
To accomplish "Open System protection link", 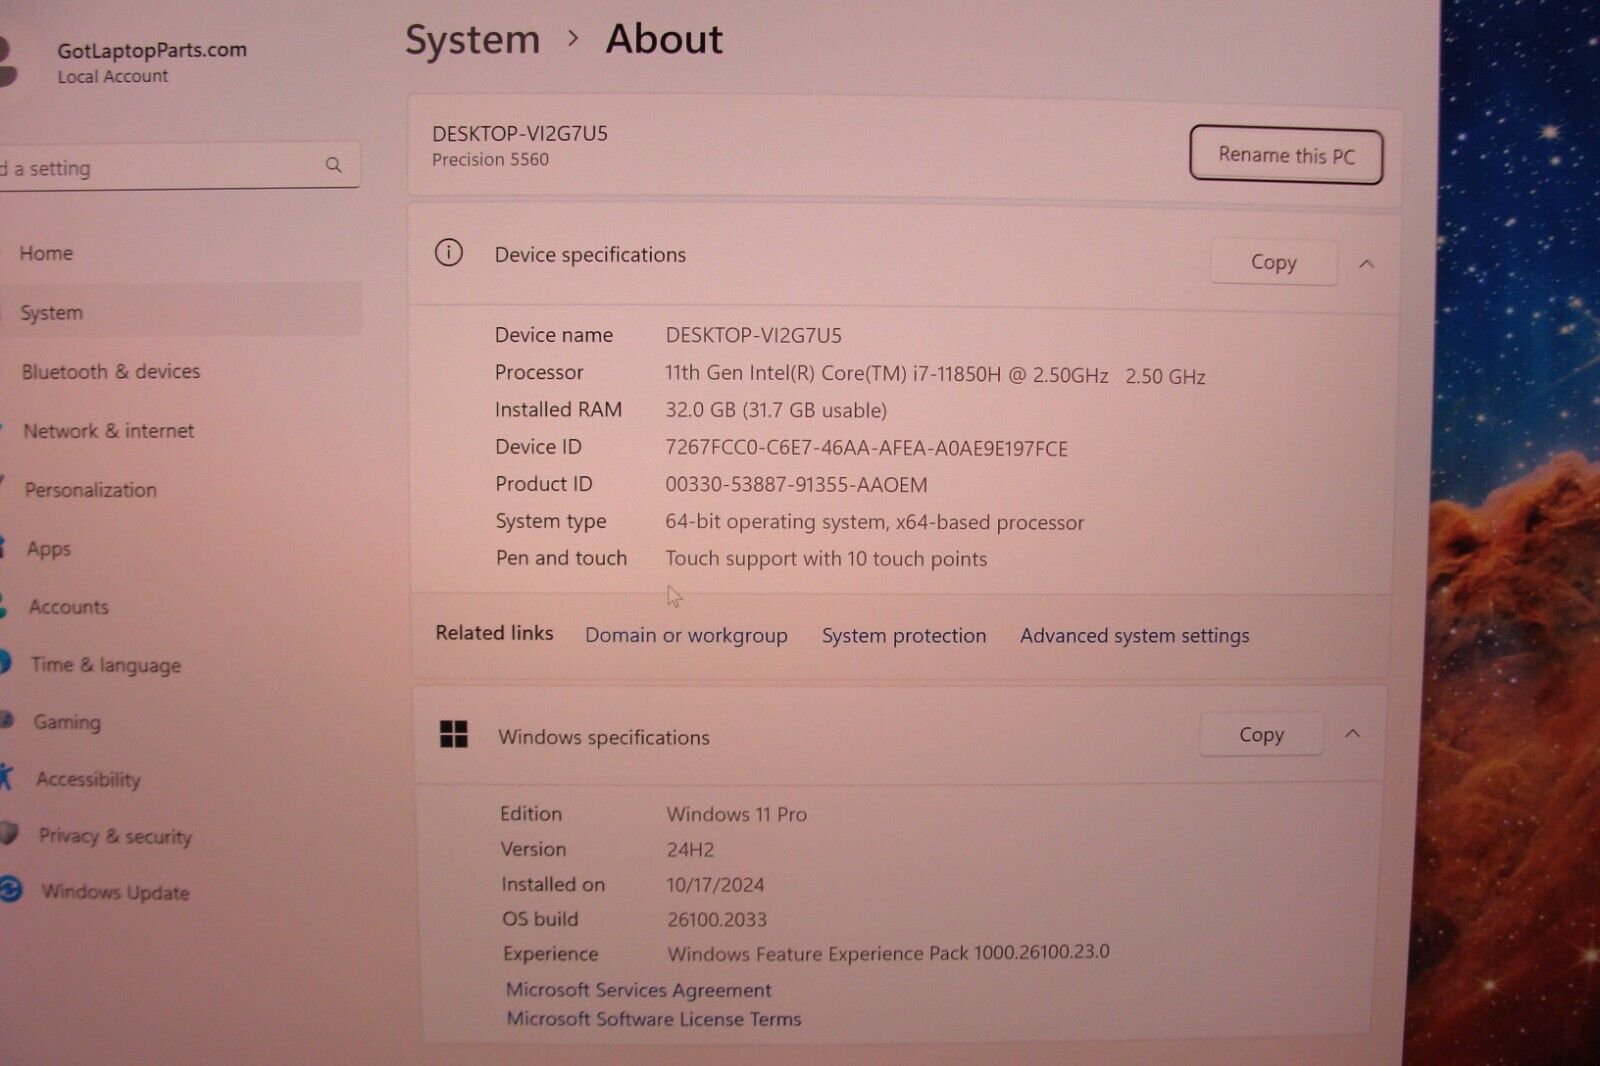I will (x=904, y=636).
